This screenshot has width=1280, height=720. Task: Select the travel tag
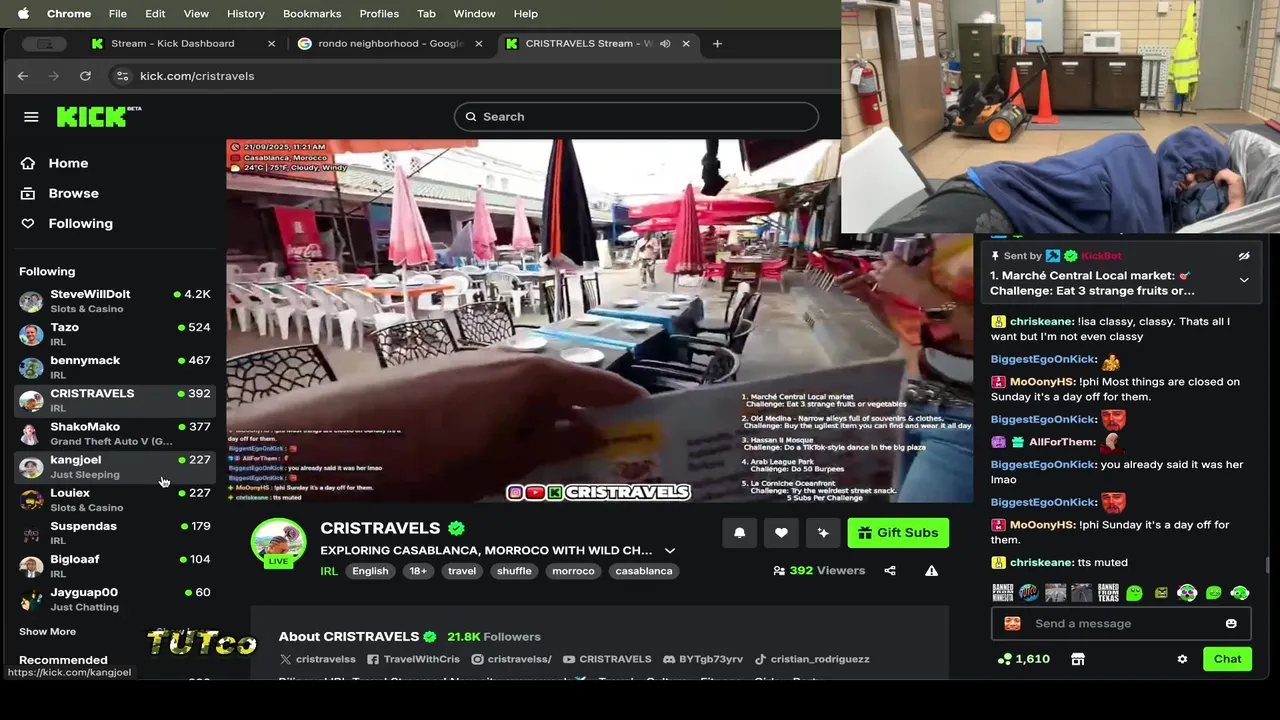462,571
